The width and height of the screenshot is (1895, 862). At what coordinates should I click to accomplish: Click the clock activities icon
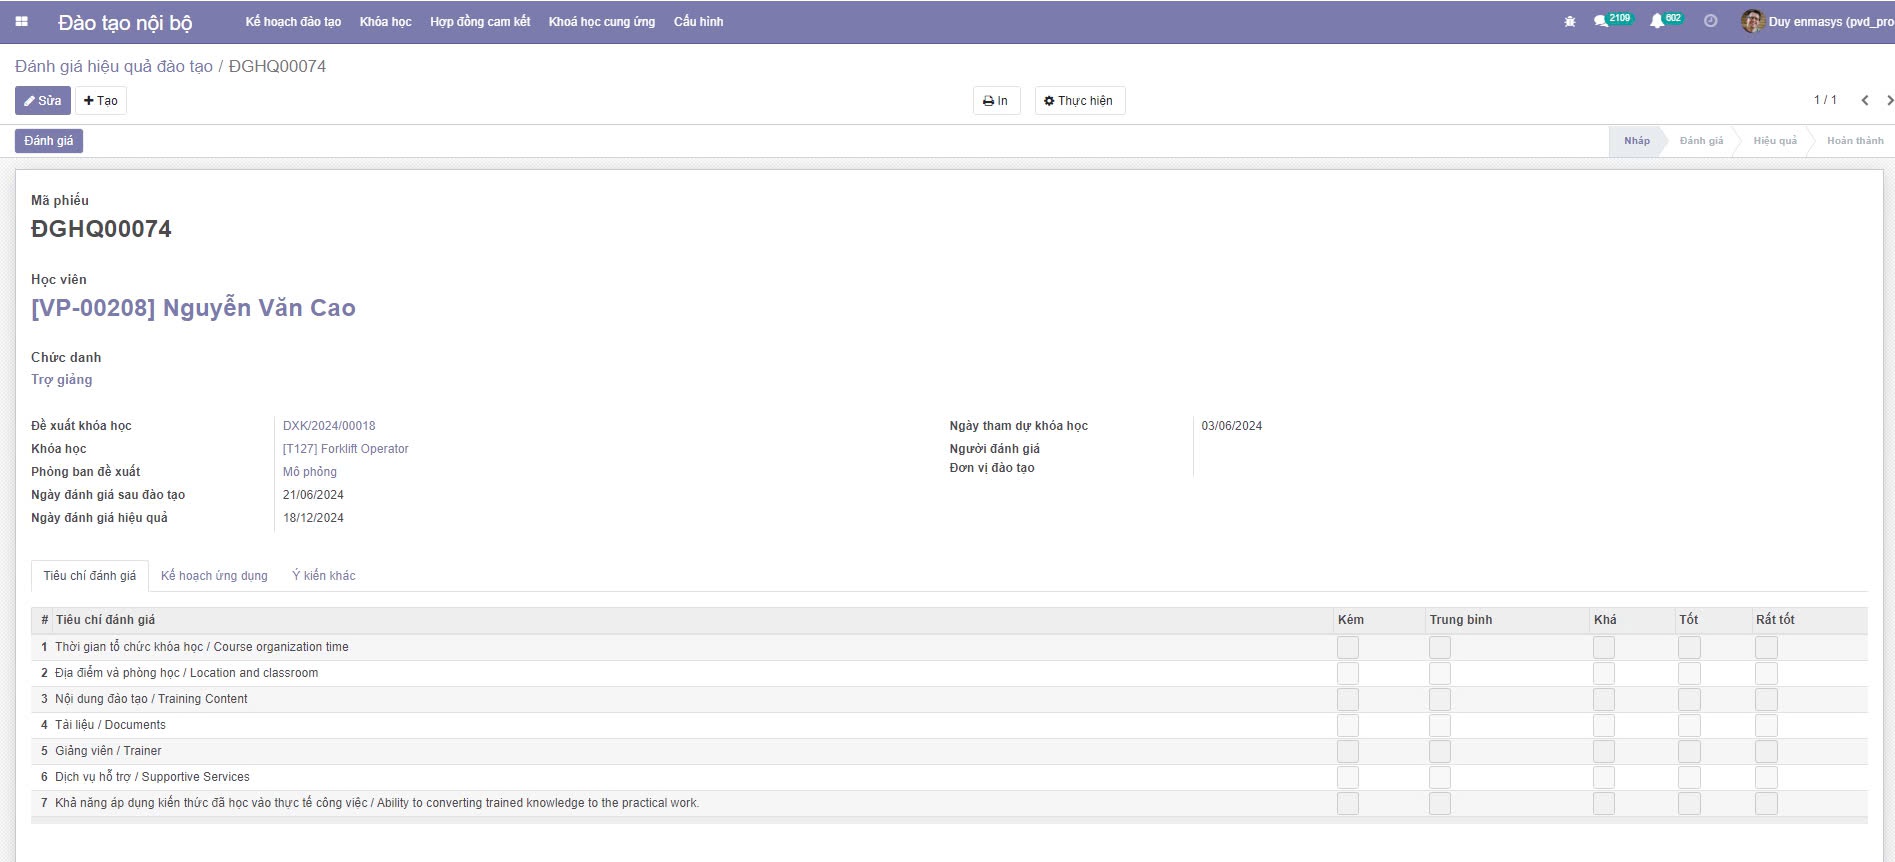[1710, 21]
